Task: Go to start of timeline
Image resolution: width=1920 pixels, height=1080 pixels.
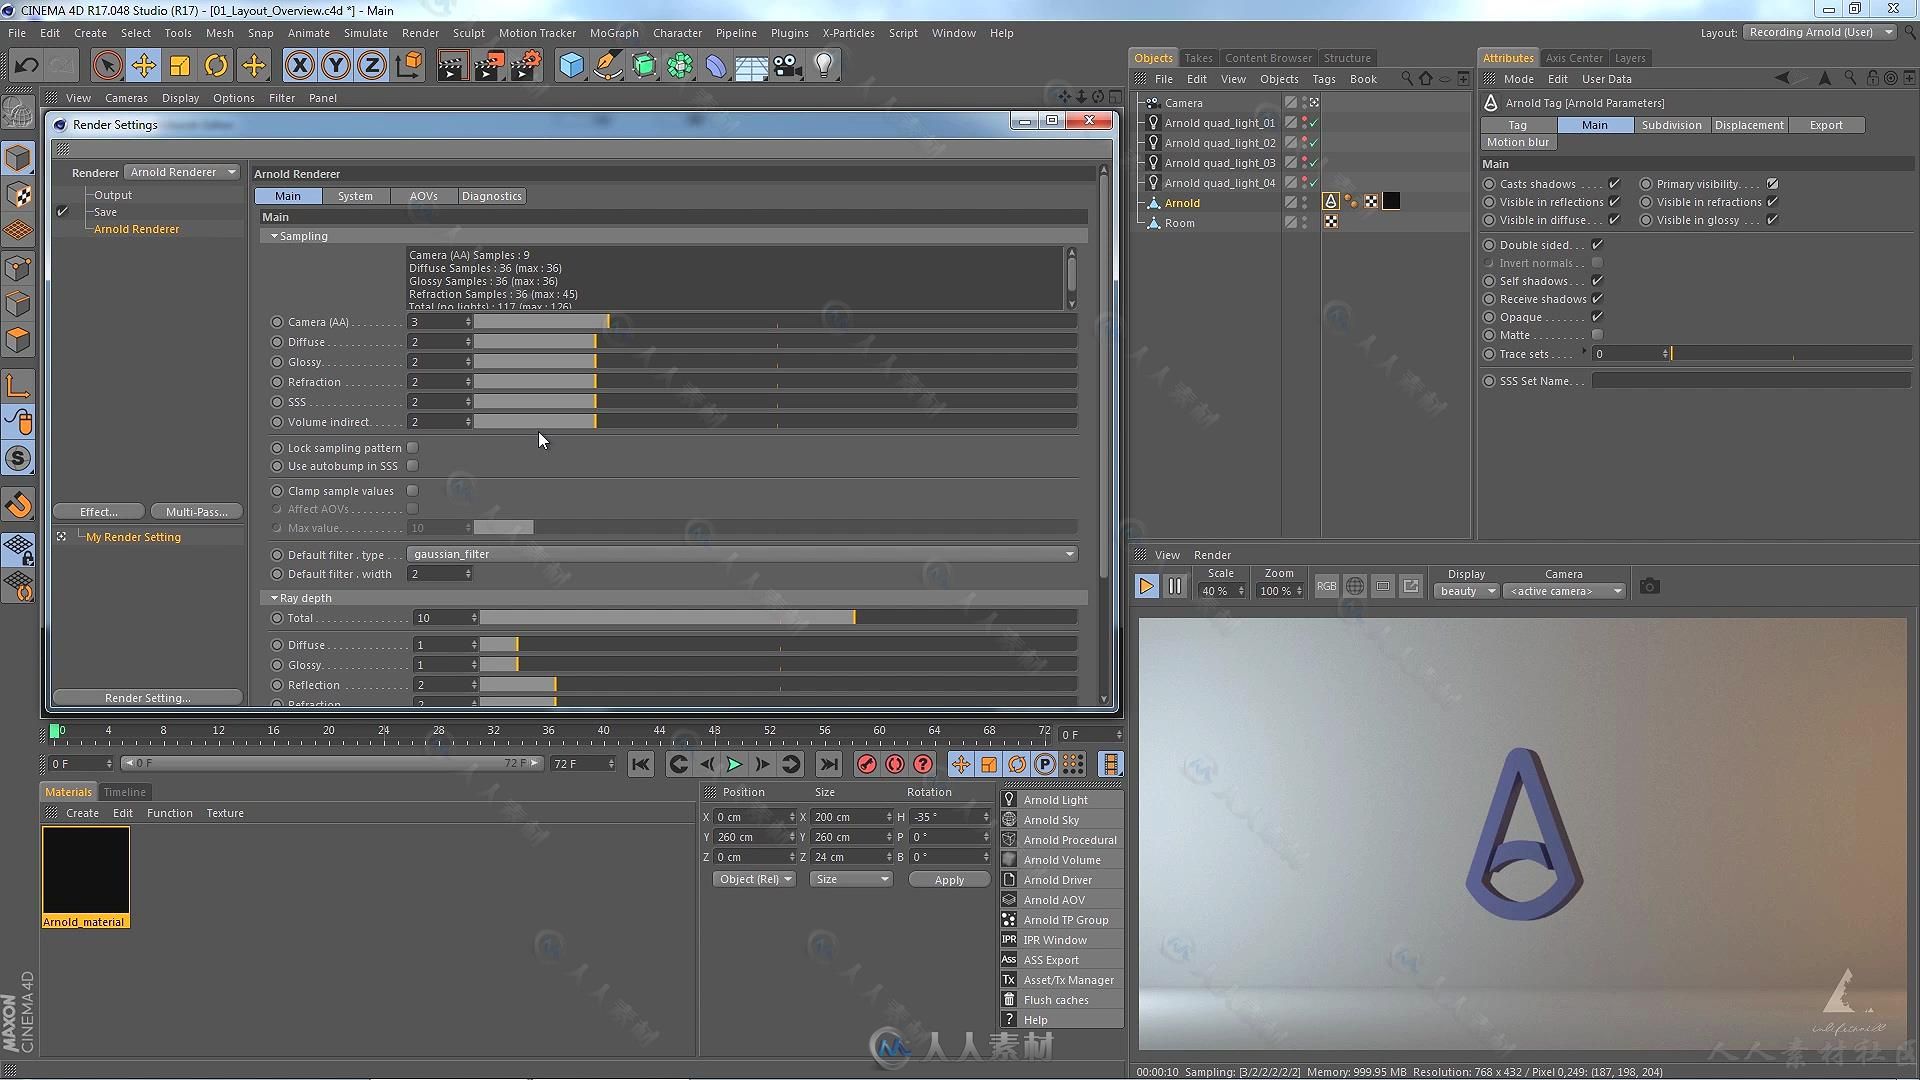Action: (x=641, y=765)
